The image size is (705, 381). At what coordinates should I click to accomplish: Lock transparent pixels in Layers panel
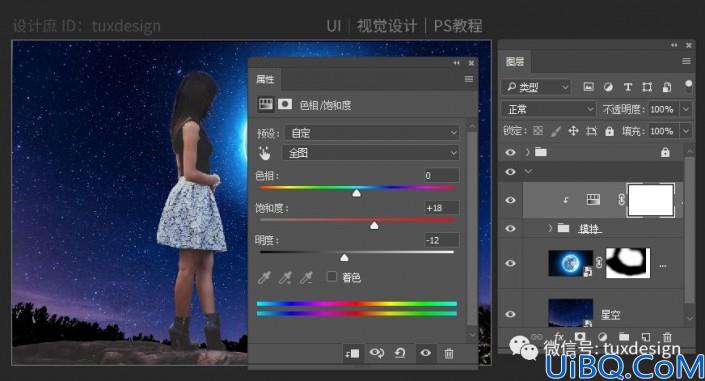tap(538, 131)
